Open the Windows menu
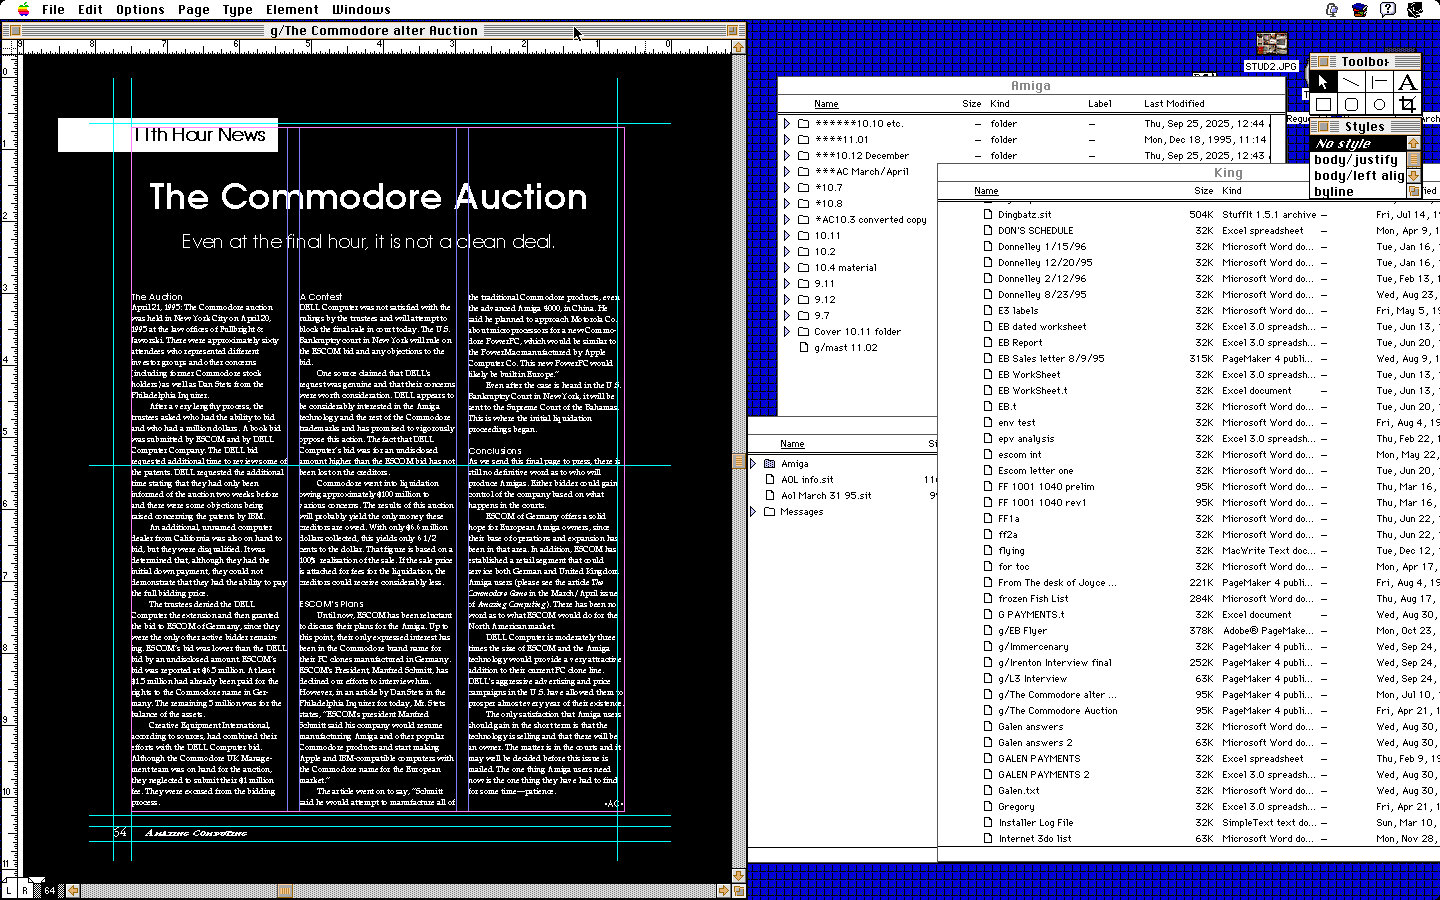Screen dimensions: 1440x900 point(361,10)
